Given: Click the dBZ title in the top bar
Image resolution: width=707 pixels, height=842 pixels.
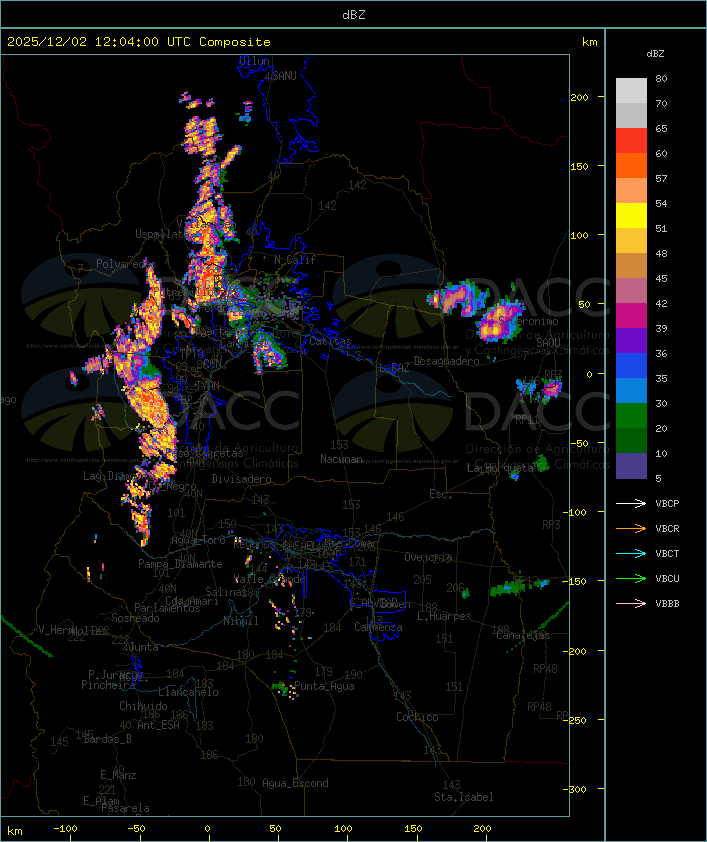Looking at the screenshot, I should coord(354,14).
